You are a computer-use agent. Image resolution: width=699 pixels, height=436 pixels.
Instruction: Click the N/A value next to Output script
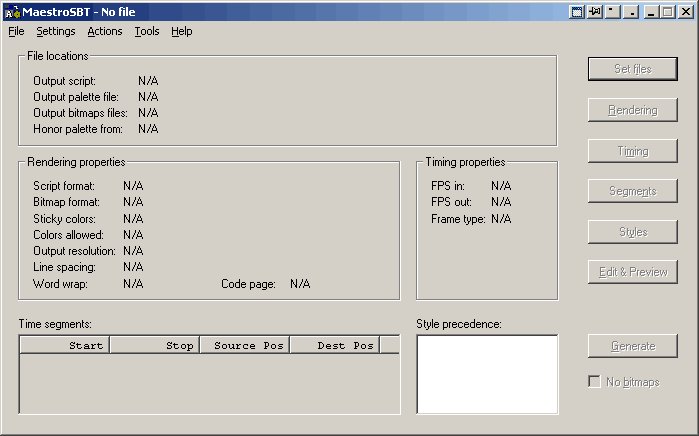pos(148,81)
